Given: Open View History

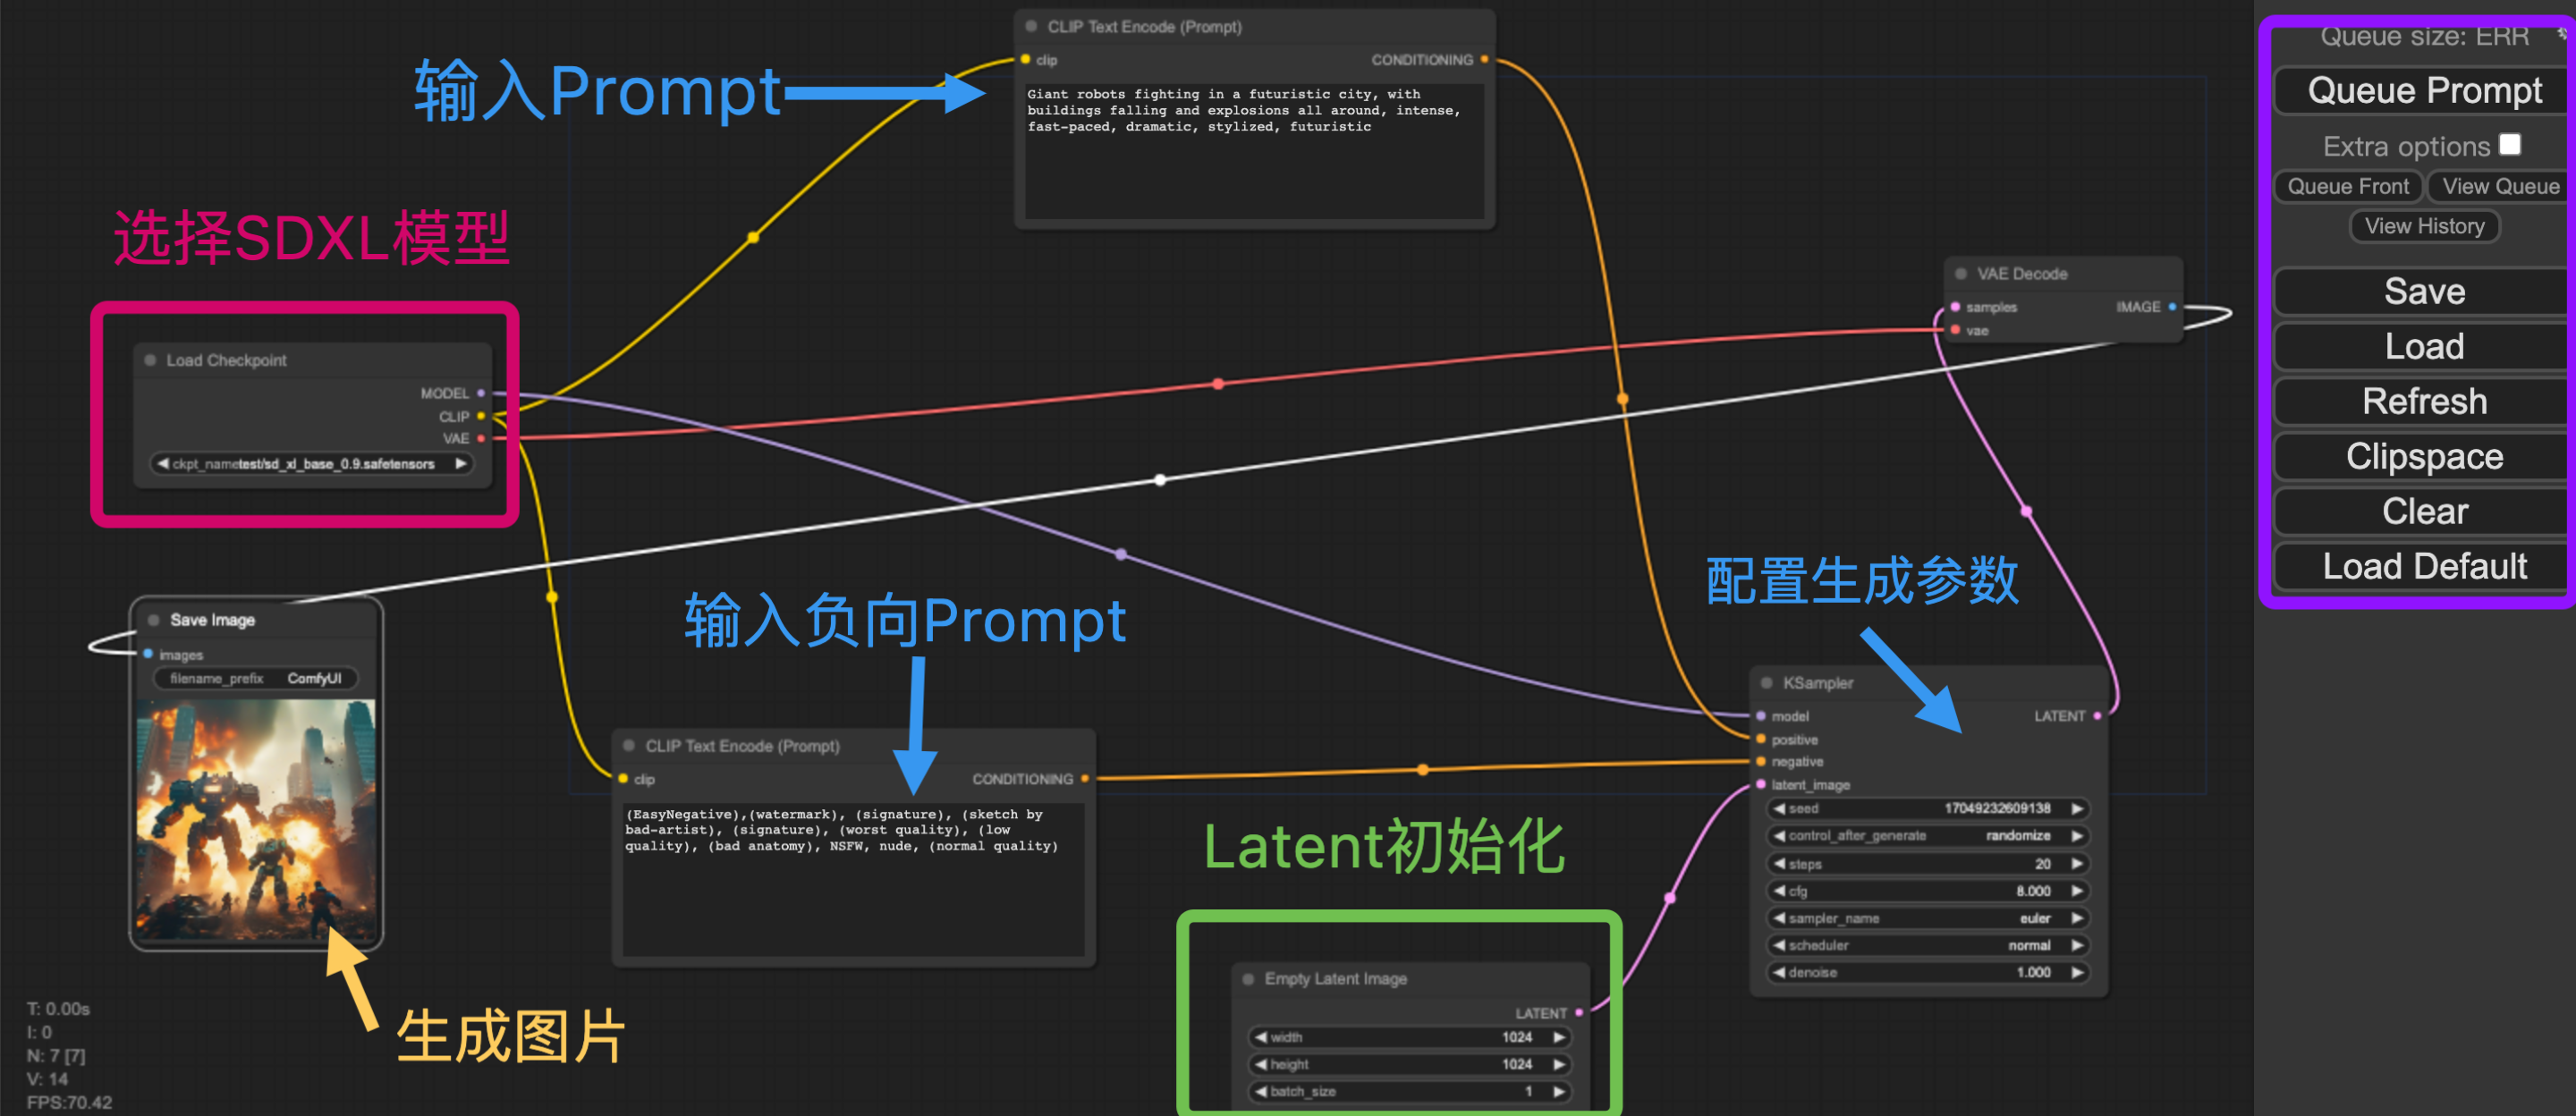Looking at the screenshot, I should (x=2423, y=226).
